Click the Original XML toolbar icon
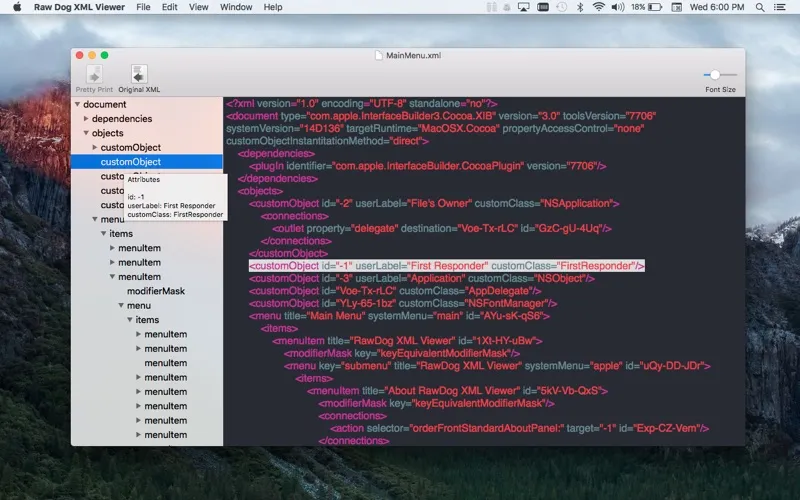800x500 pixels. click(139, 75)
